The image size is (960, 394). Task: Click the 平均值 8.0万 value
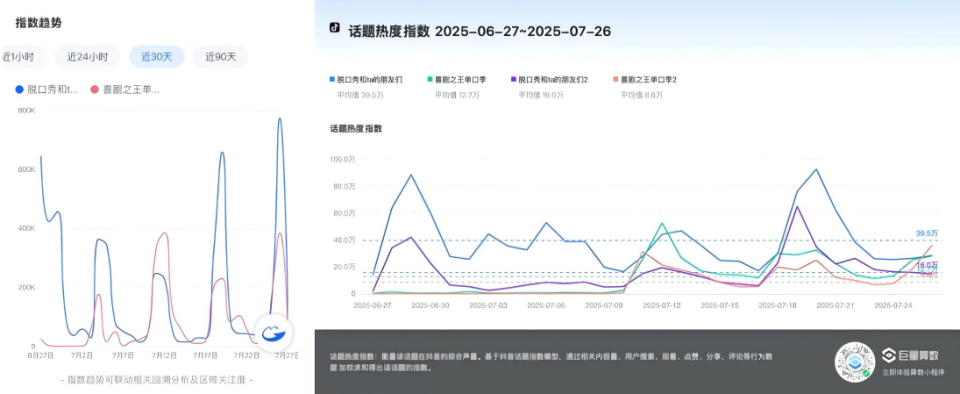tap(642, 95)
